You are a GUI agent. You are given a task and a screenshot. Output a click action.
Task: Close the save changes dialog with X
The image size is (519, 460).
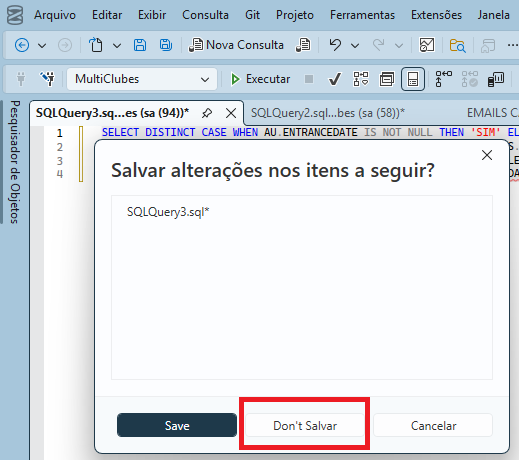(x=487, y=155)
